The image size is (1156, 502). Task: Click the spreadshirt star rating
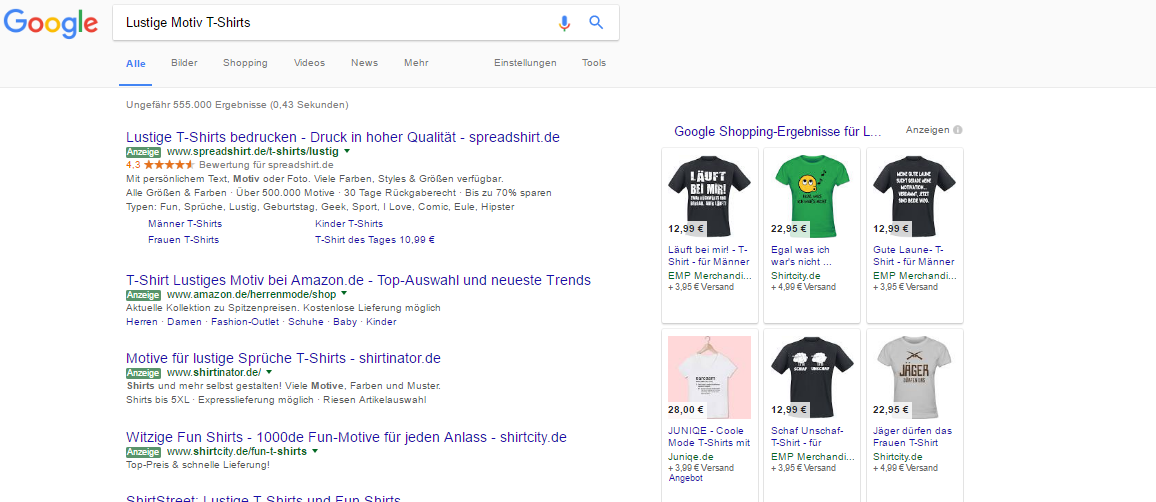point(169,164)
